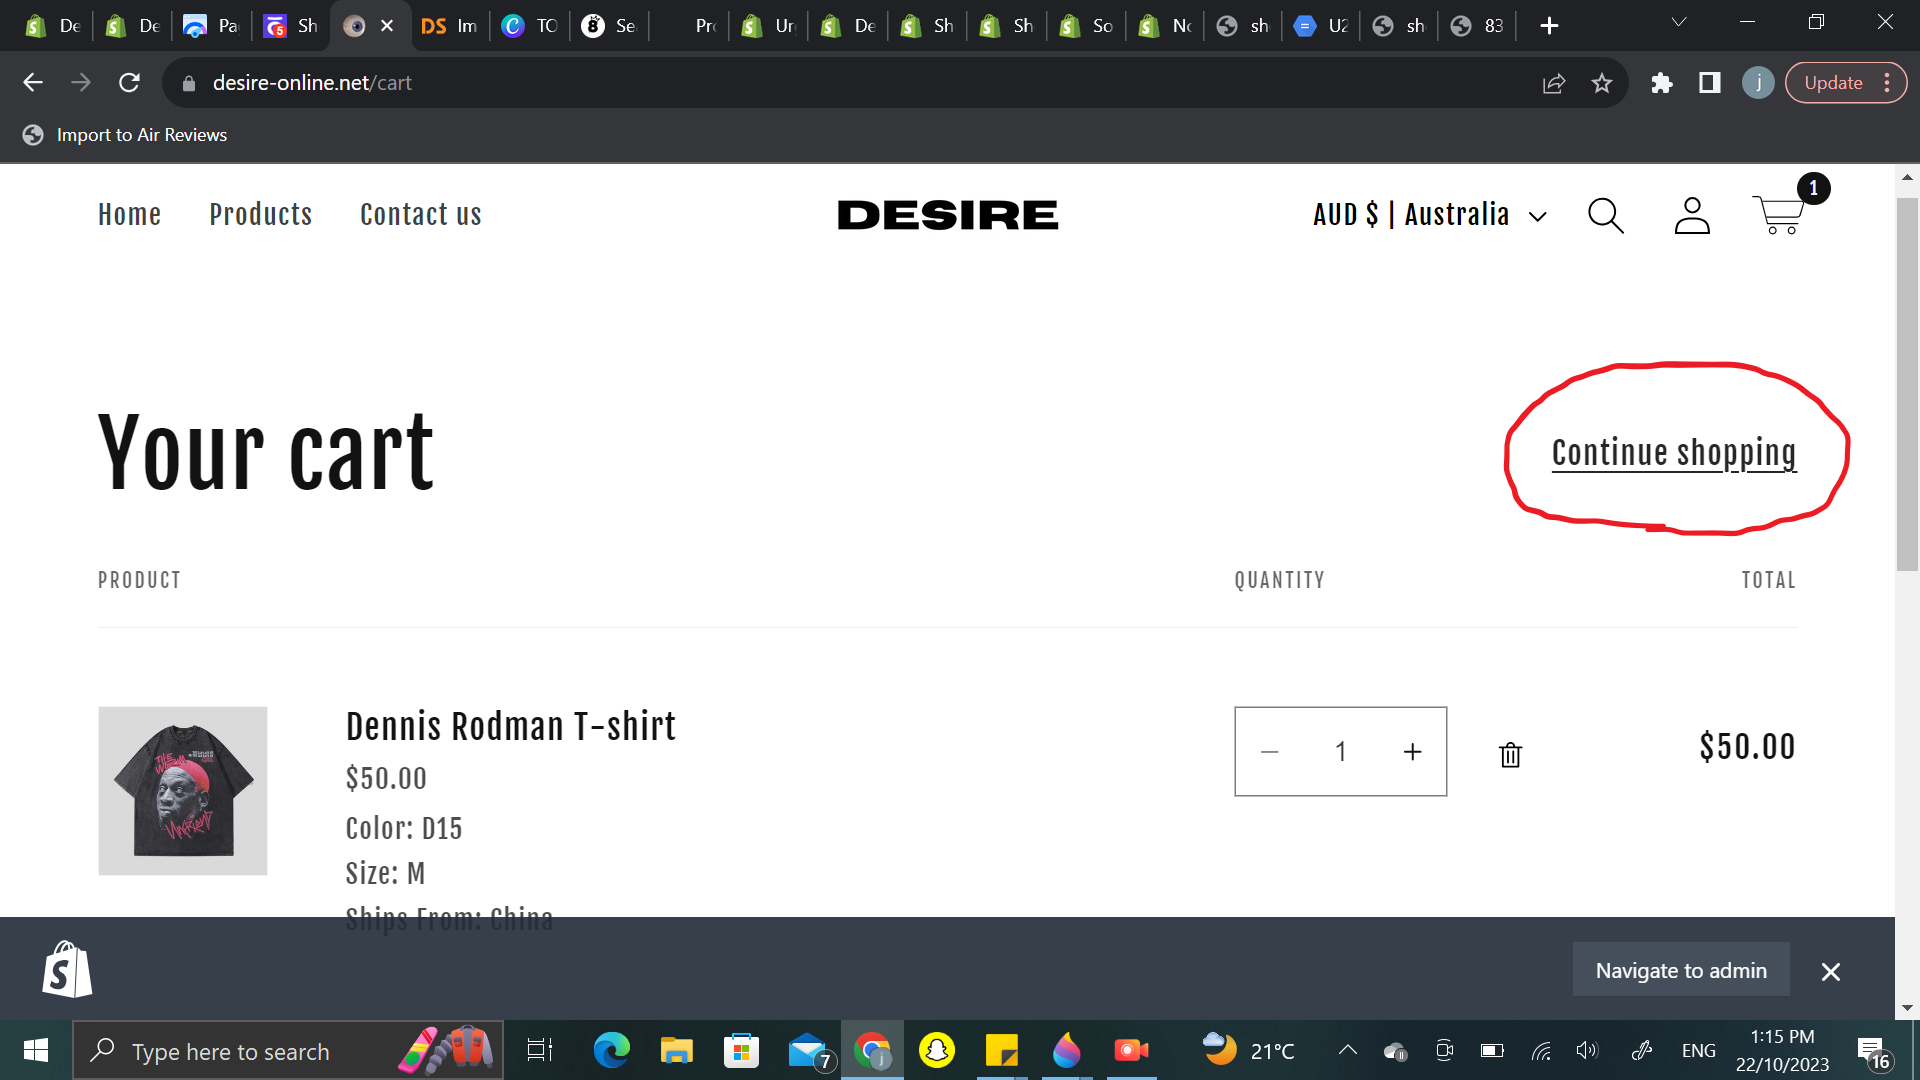The height and width of the screenshot is (1080, 1920).
Task: Expand the AUD $ | Australia currency dropdown
Action: click(1430, 215)
